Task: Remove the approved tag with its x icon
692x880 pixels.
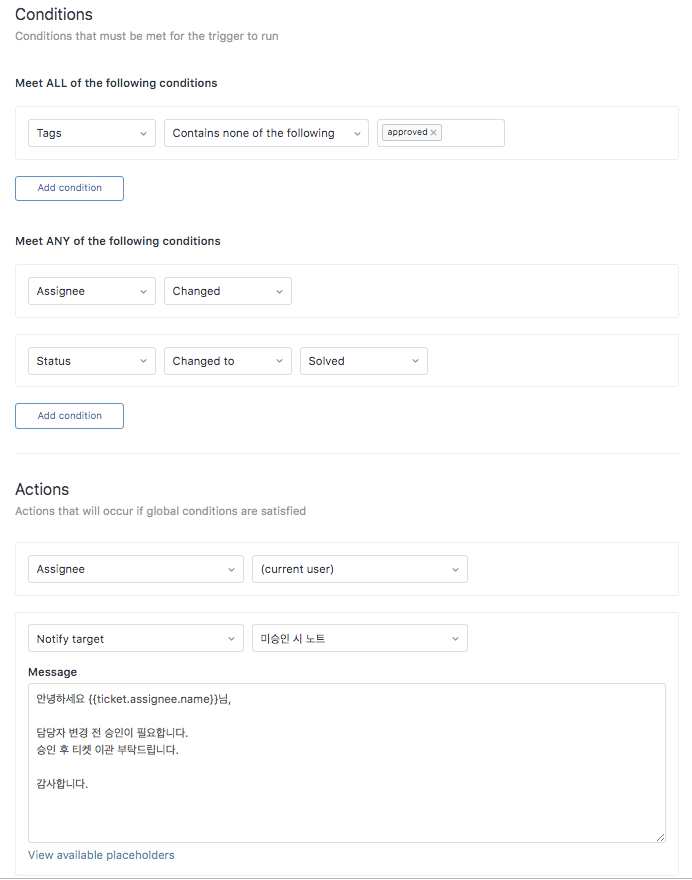Action: (x=433, y=132)
